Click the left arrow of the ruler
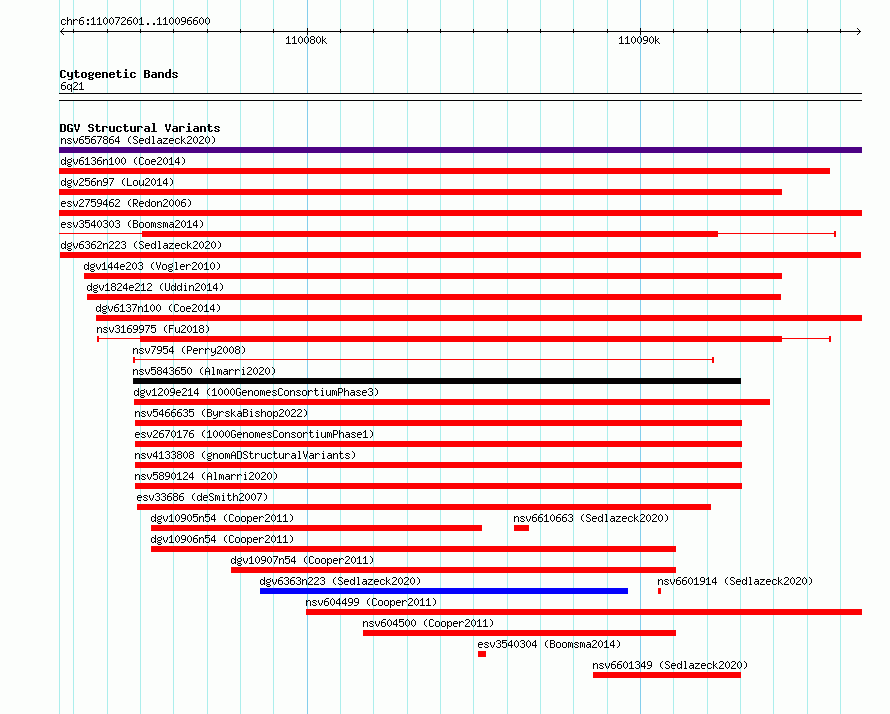The image size is (890, 714). click(63, 32)
